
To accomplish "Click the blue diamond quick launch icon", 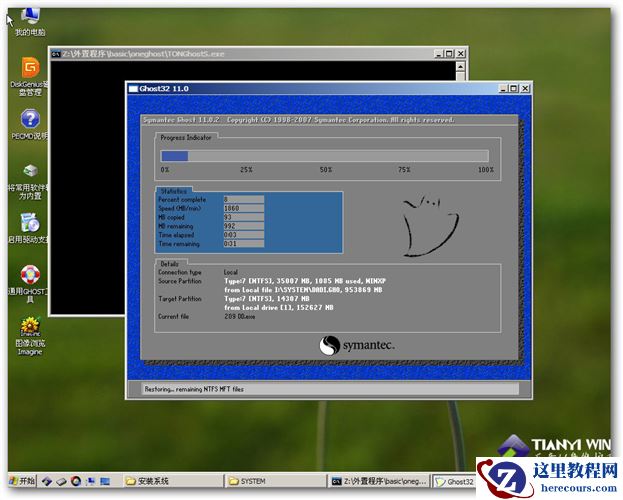I will tap(47, 481).
